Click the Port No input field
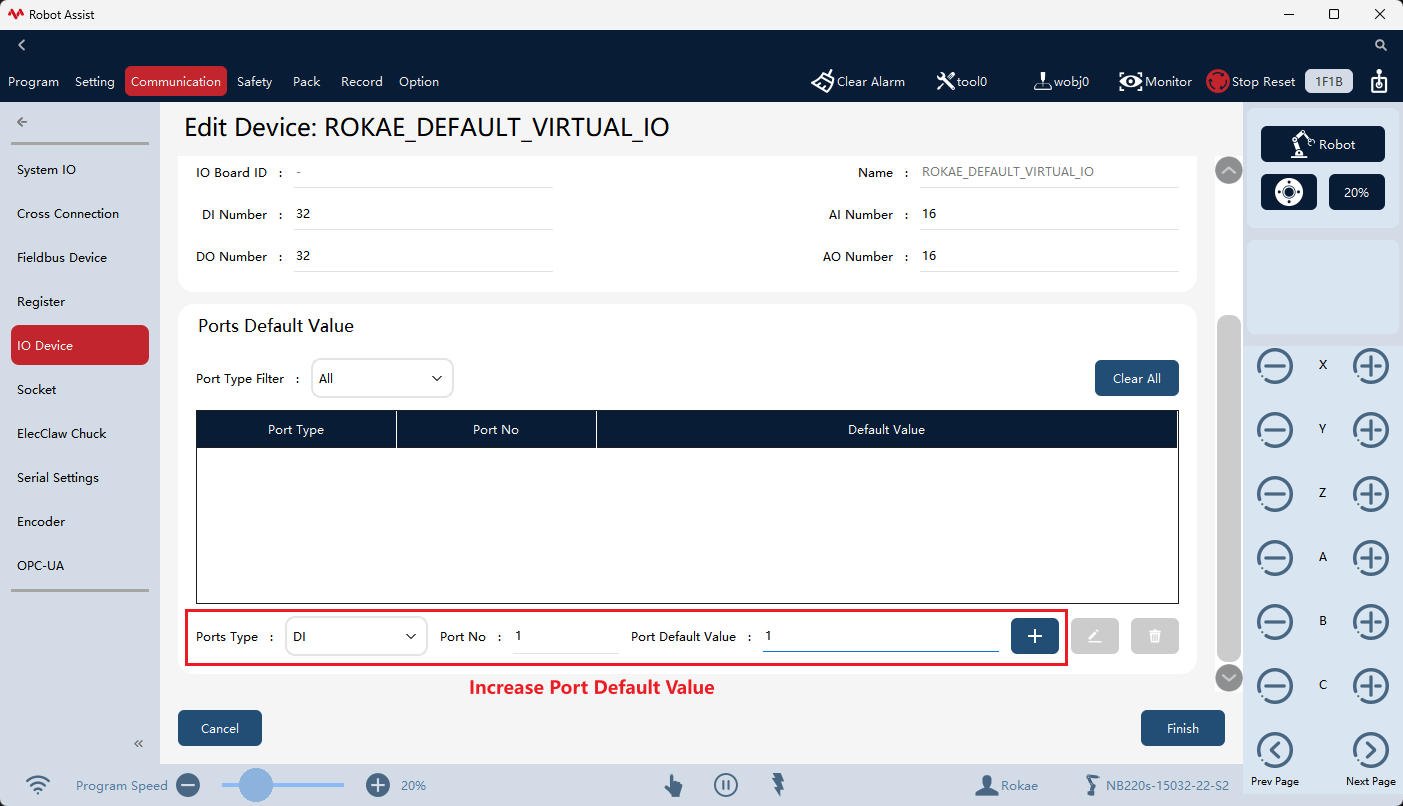 [x=565, y=636]
